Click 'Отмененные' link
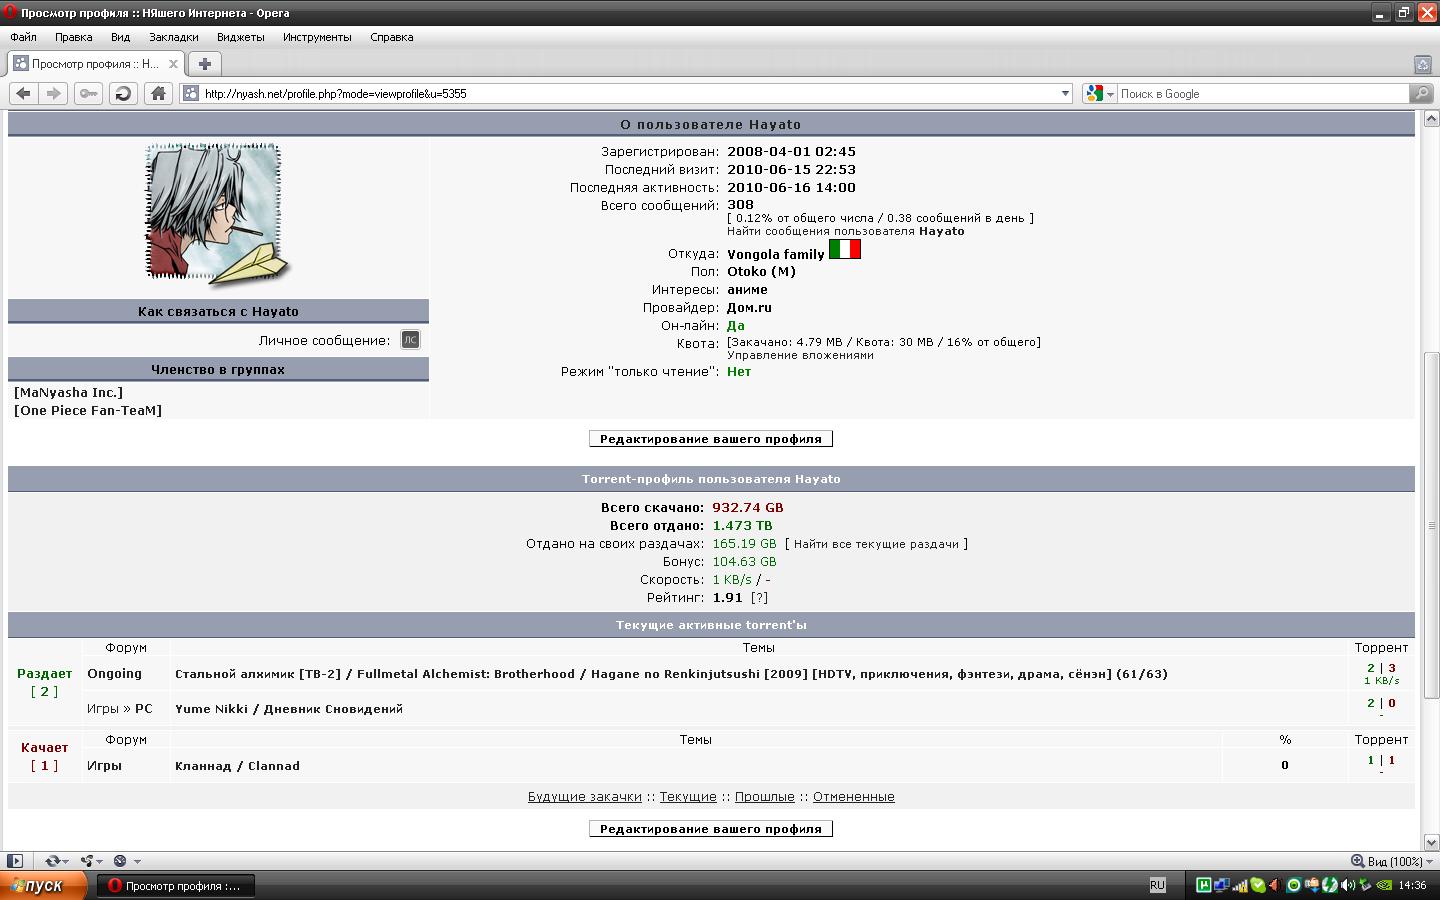 click(x=853, y=797)
